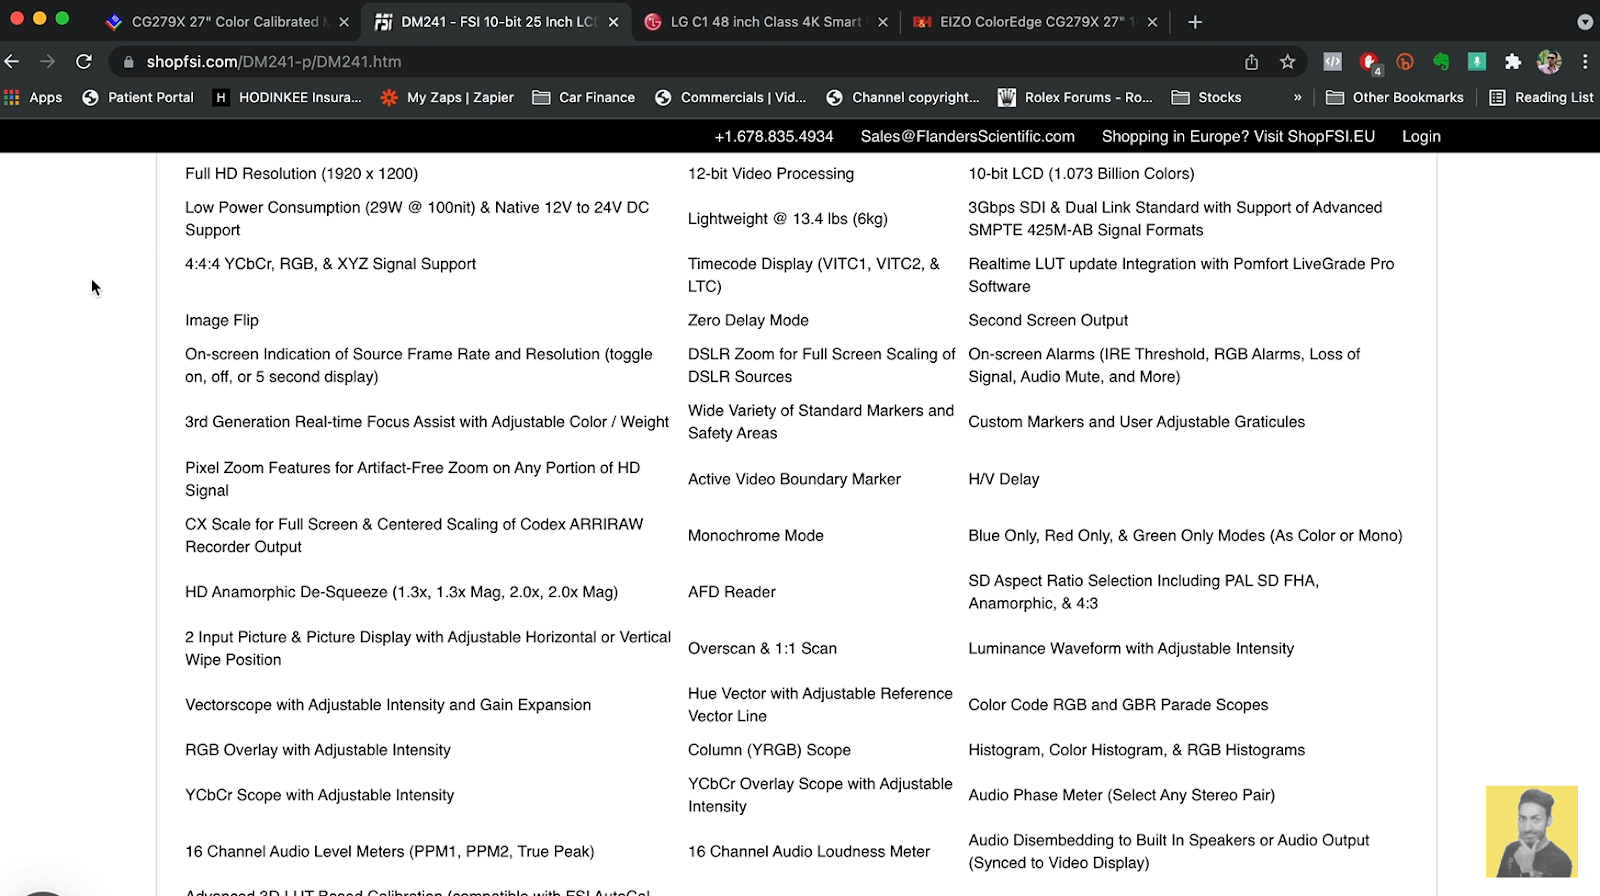Open the Apps grid bookmark
Image resolution: width=1600 pixels, height=896 pixels.
tap(33, 97)
